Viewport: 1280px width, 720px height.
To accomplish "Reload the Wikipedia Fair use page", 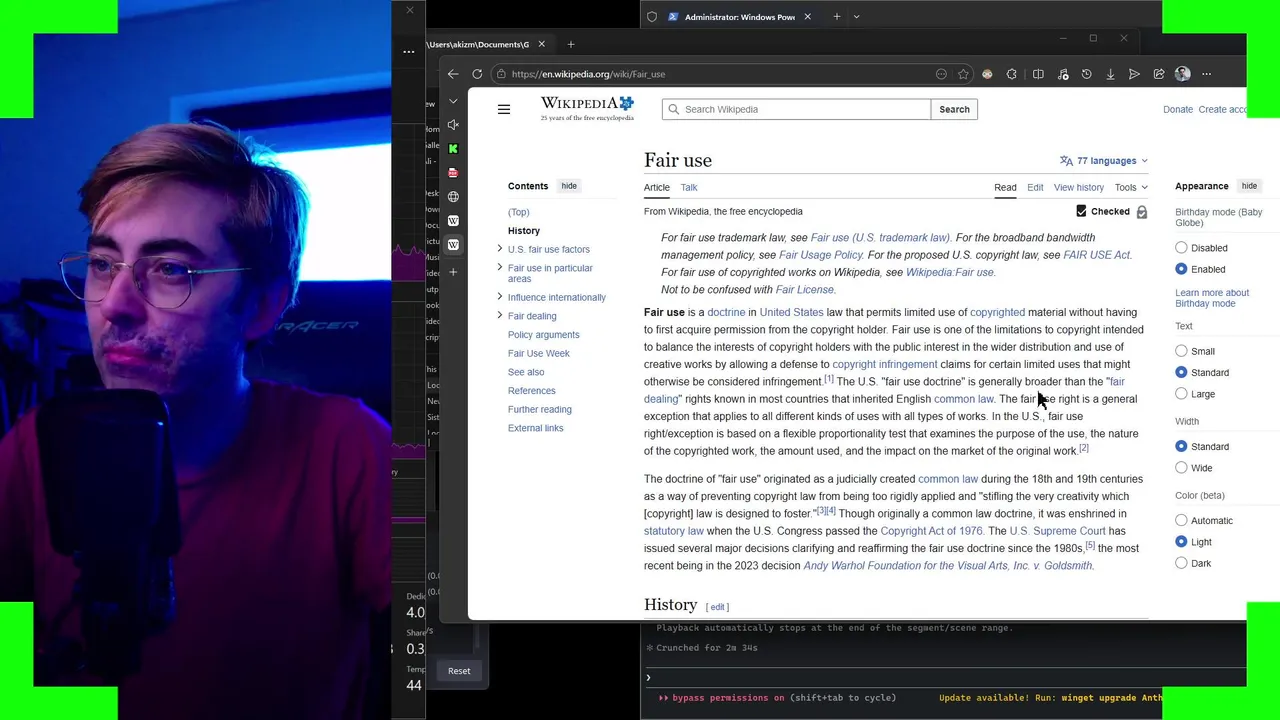I will (x=477, y=74).
